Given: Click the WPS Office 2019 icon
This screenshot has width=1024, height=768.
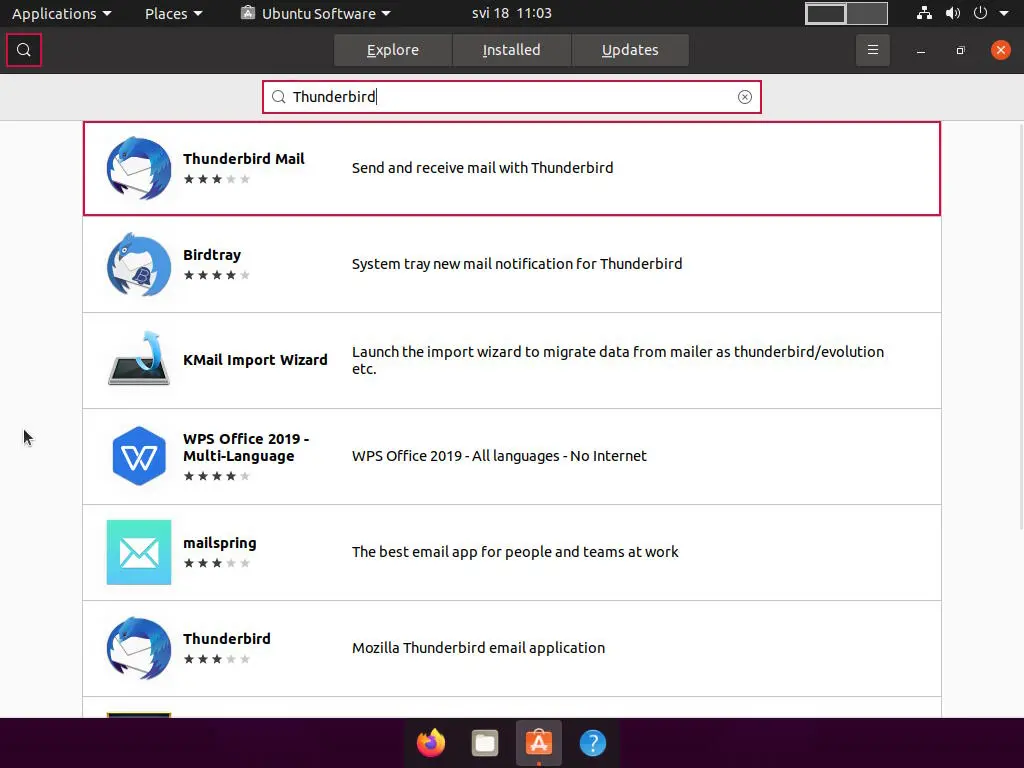Looking at the screenshot, I should coord(139,456).
